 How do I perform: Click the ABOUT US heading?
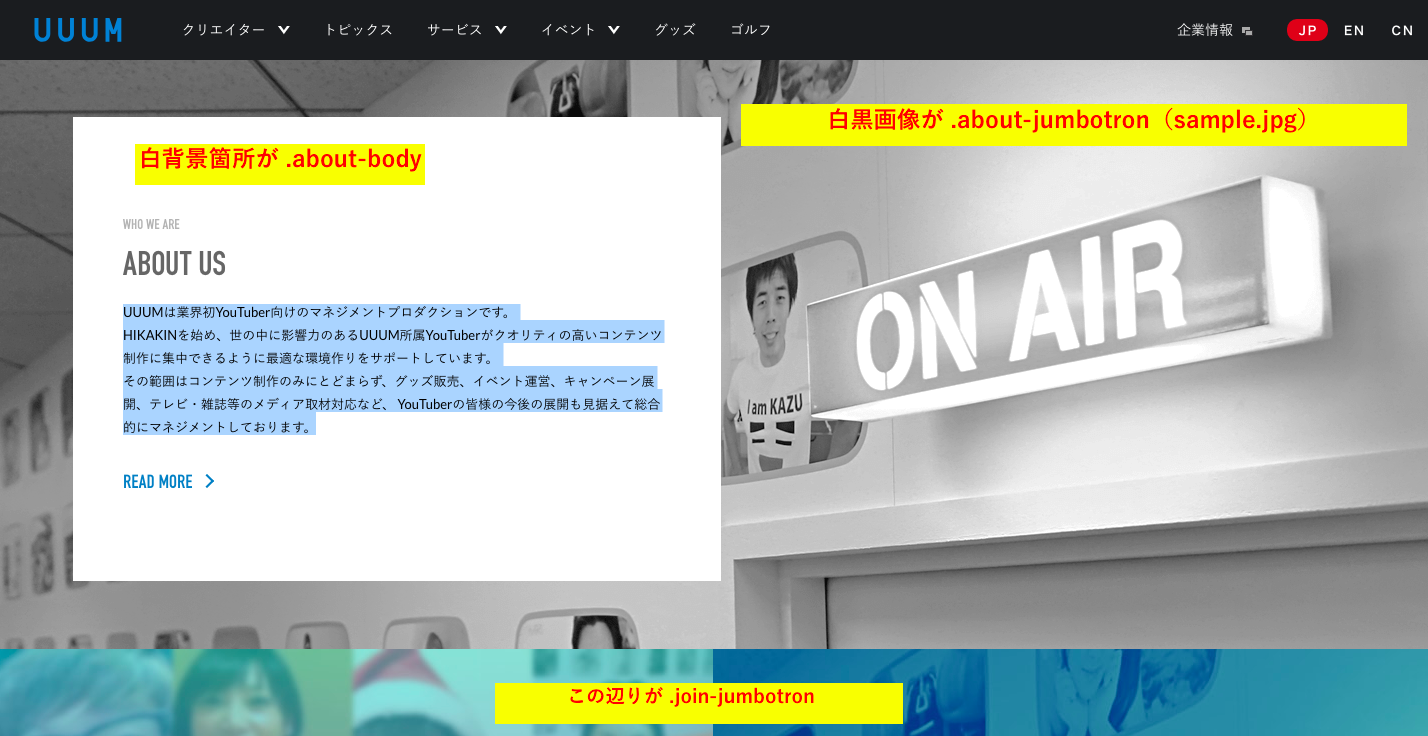(x=174, y=264)
